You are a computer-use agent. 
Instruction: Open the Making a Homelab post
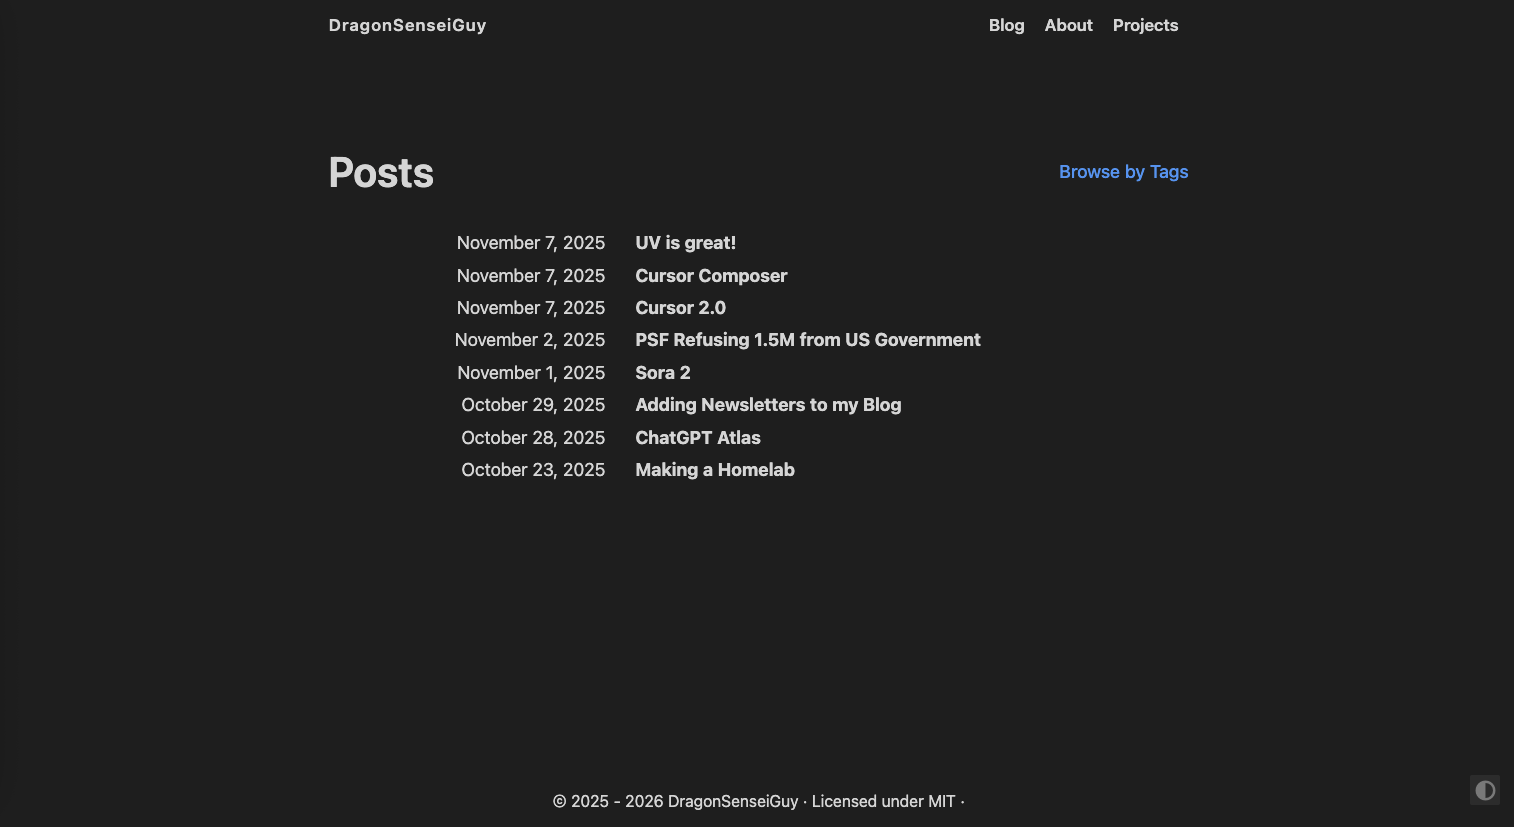click(714, 470)
